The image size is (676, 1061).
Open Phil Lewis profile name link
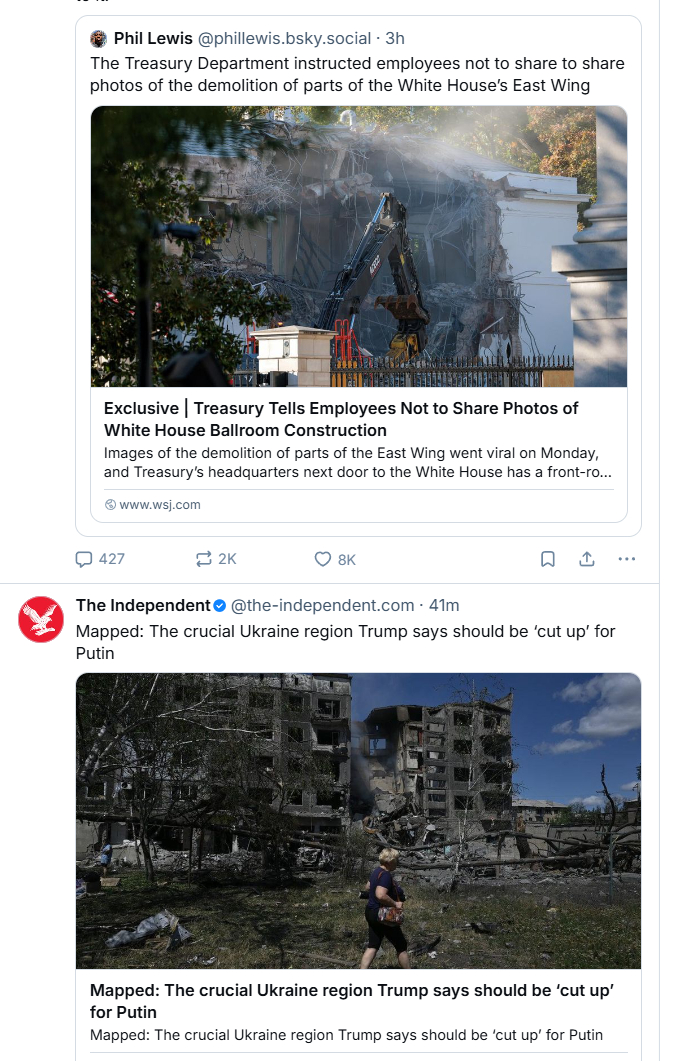153,39
